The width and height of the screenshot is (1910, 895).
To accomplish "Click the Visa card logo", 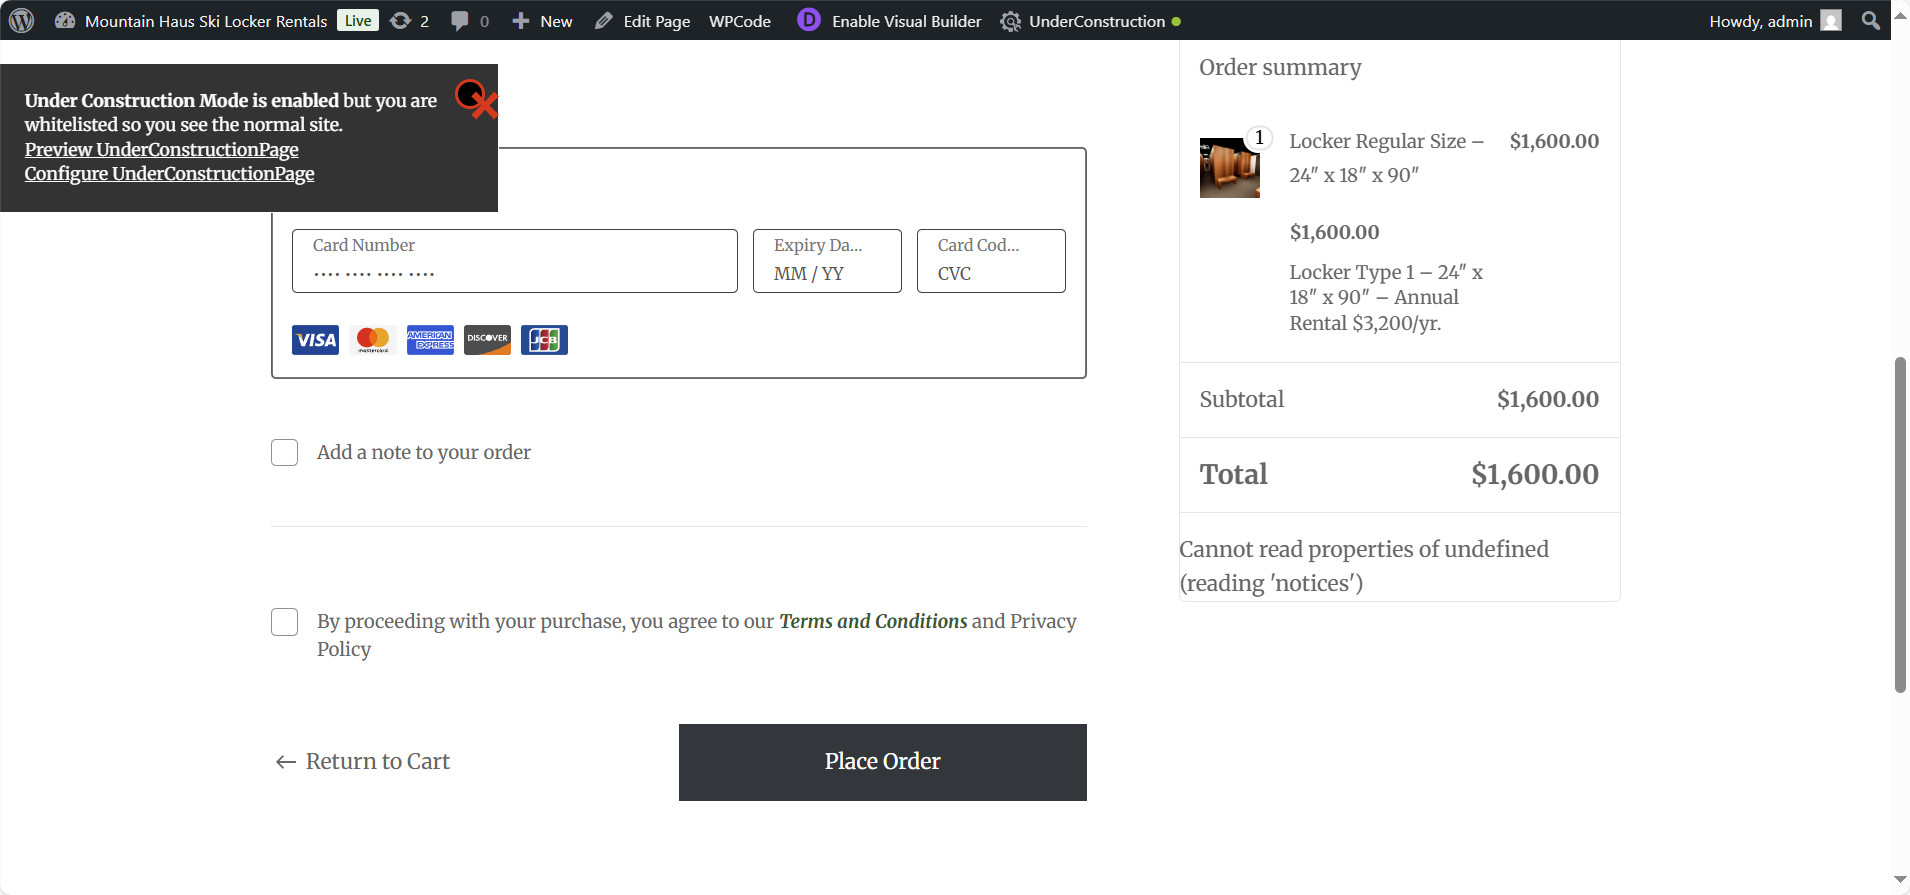I will point(315,340).
